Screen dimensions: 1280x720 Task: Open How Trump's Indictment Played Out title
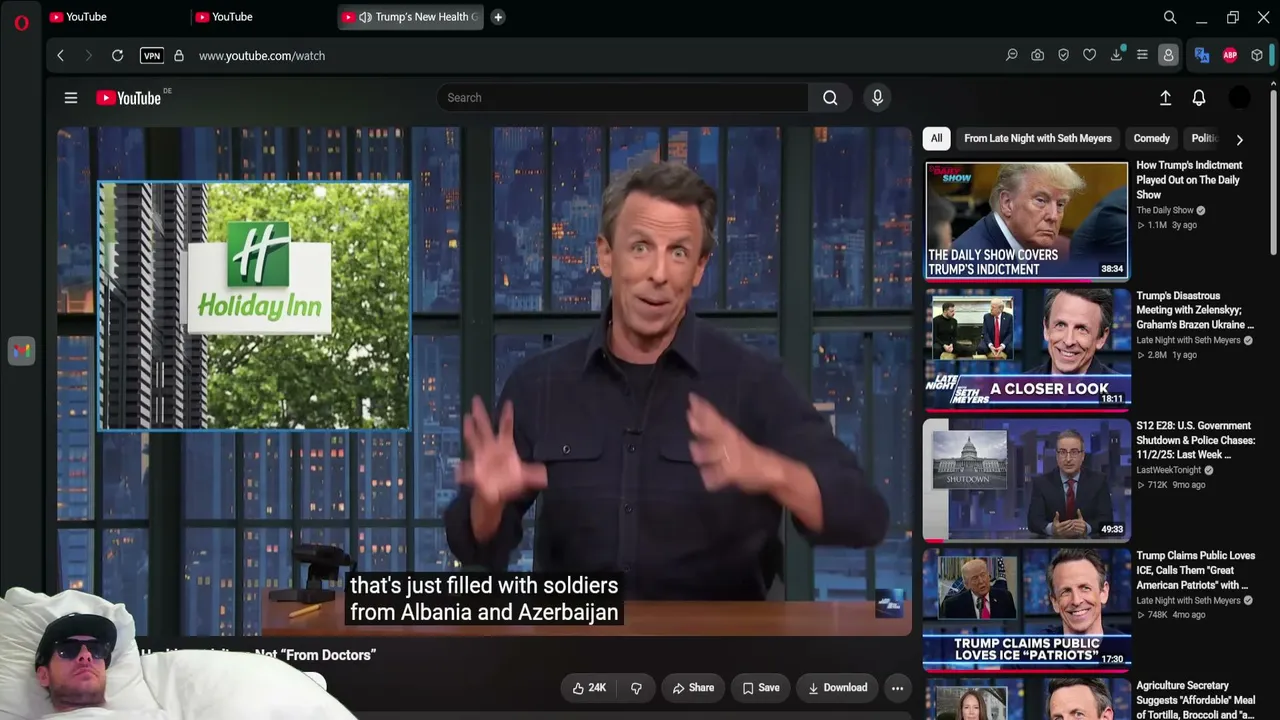[1189, 180]
